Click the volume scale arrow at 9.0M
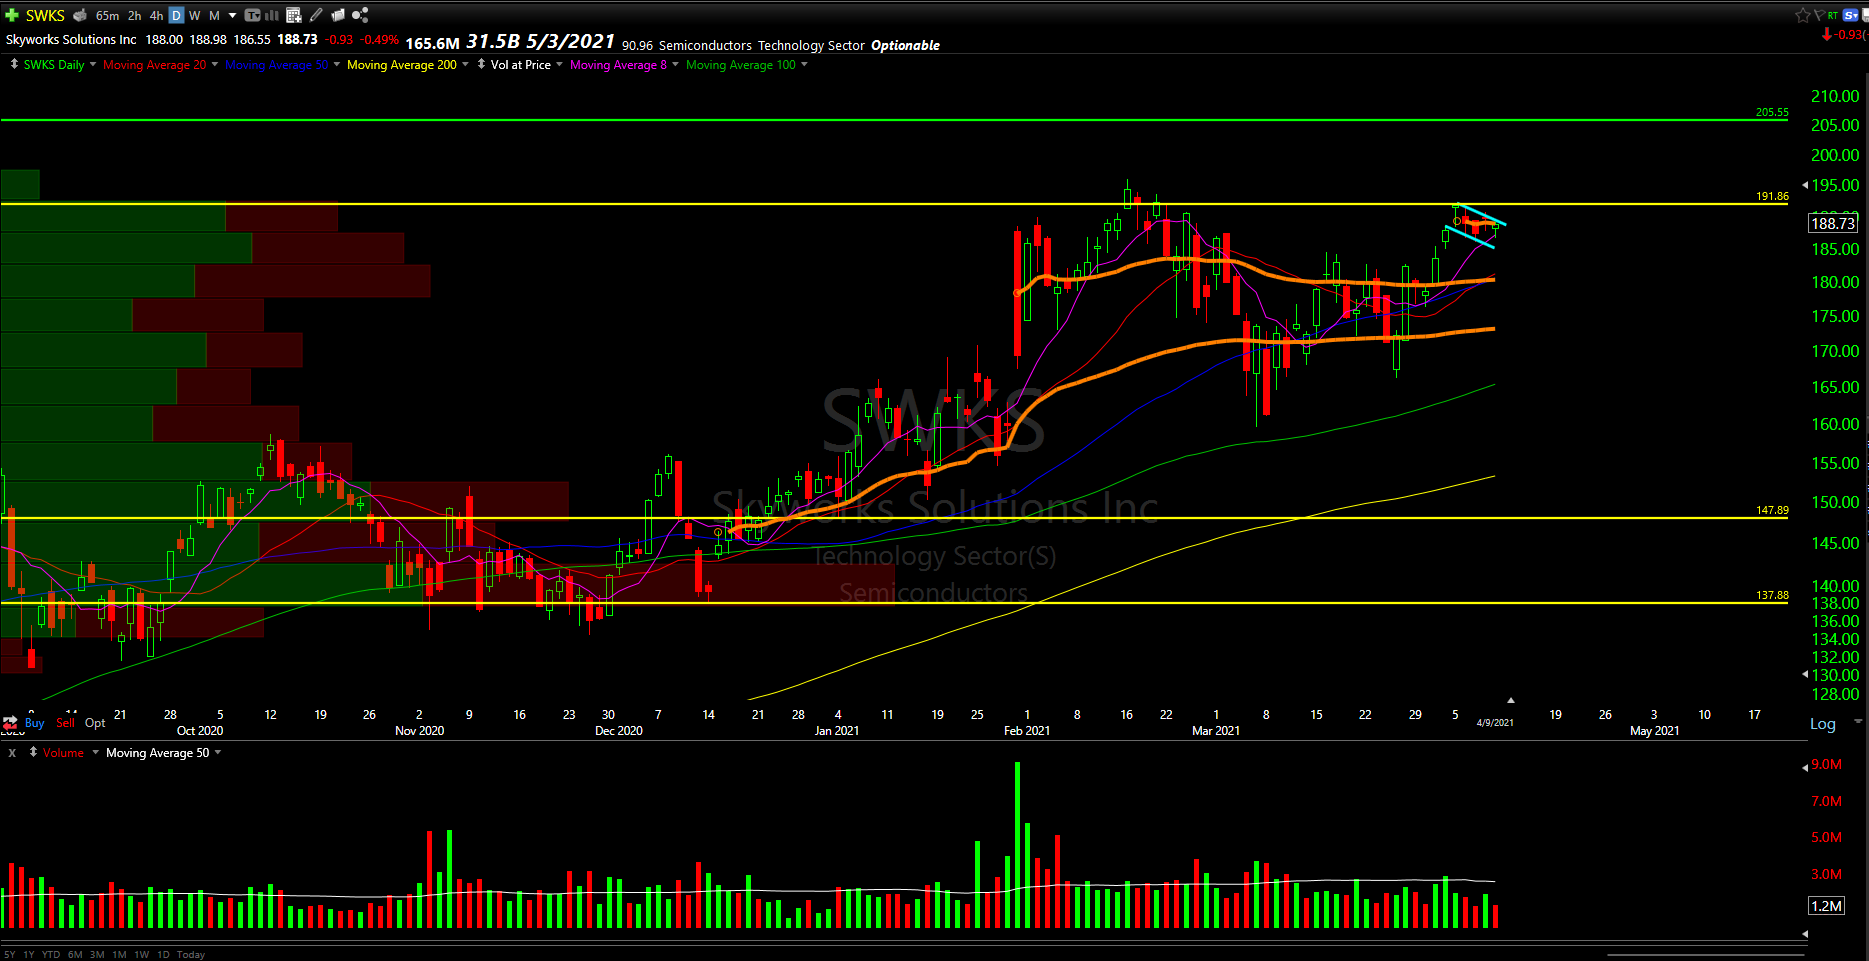 coord(1805,767)
